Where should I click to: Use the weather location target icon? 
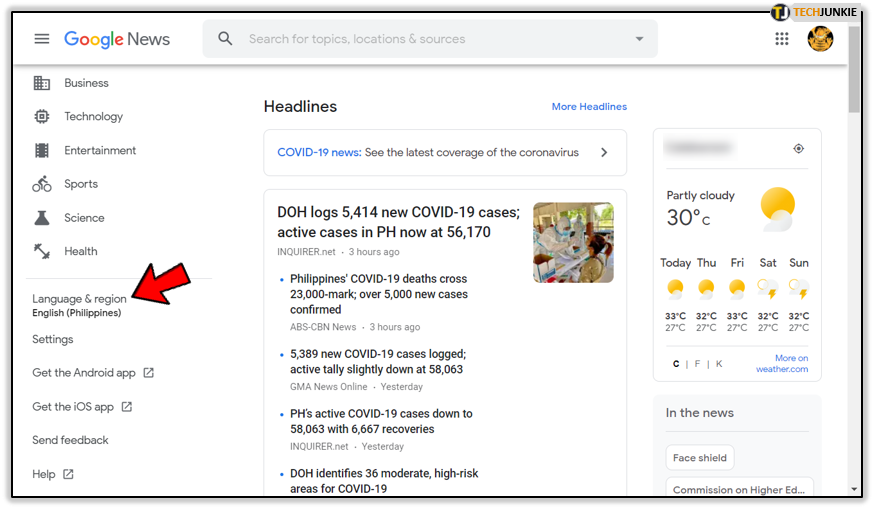tap(798, 148)
